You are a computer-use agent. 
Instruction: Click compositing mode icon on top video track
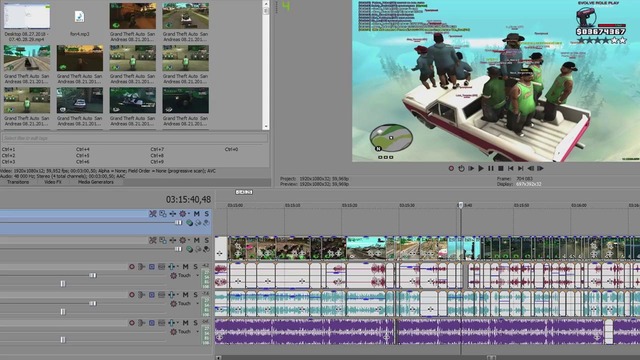[189, 223]
